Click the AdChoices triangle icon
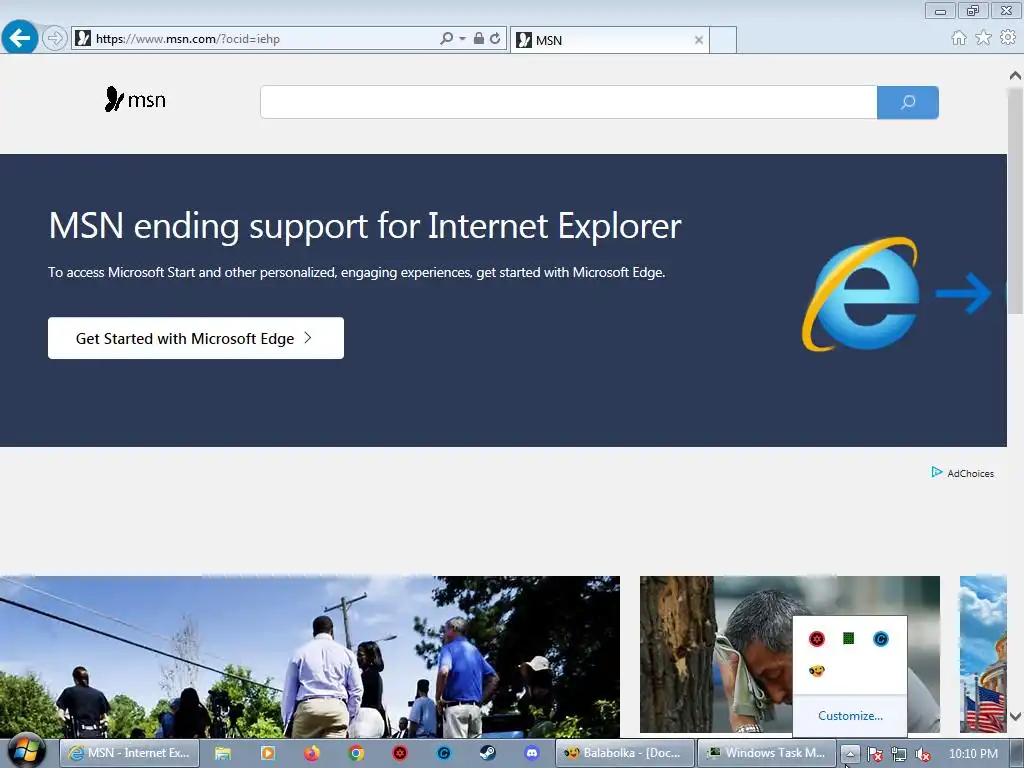This screenshot has width=1024, height=768. (936, 472)
